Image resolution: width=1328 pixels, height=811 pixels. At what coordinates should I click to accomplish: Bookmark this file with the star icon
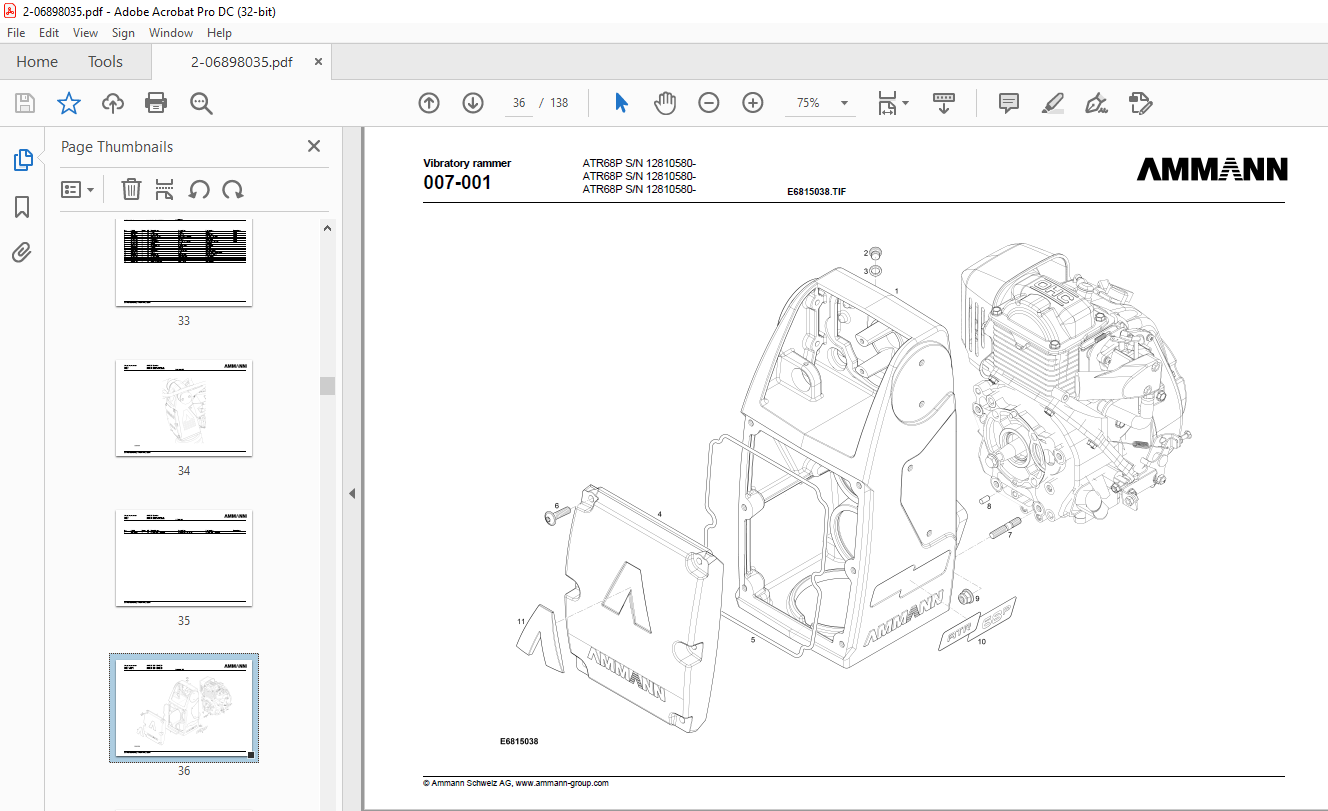68,103
